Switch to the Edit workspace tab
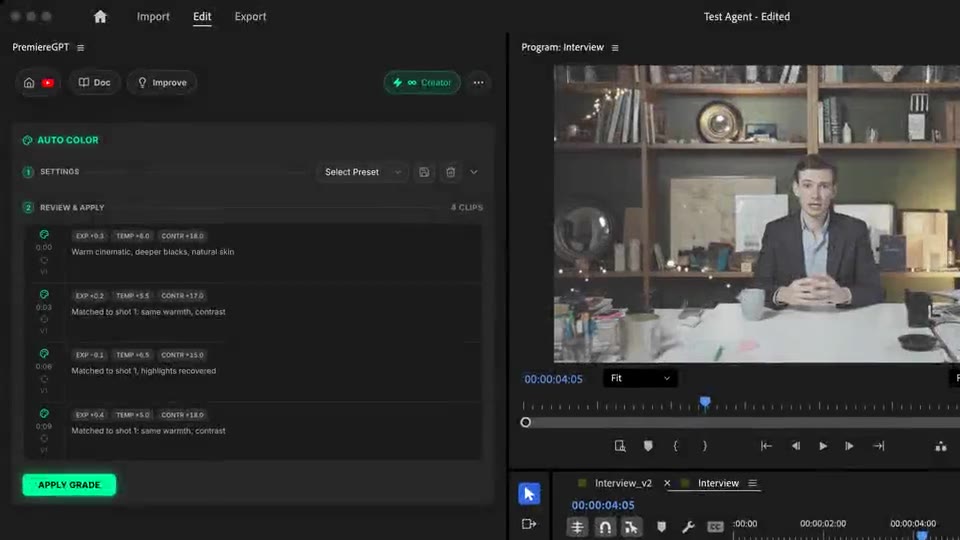 pos(202,17)
